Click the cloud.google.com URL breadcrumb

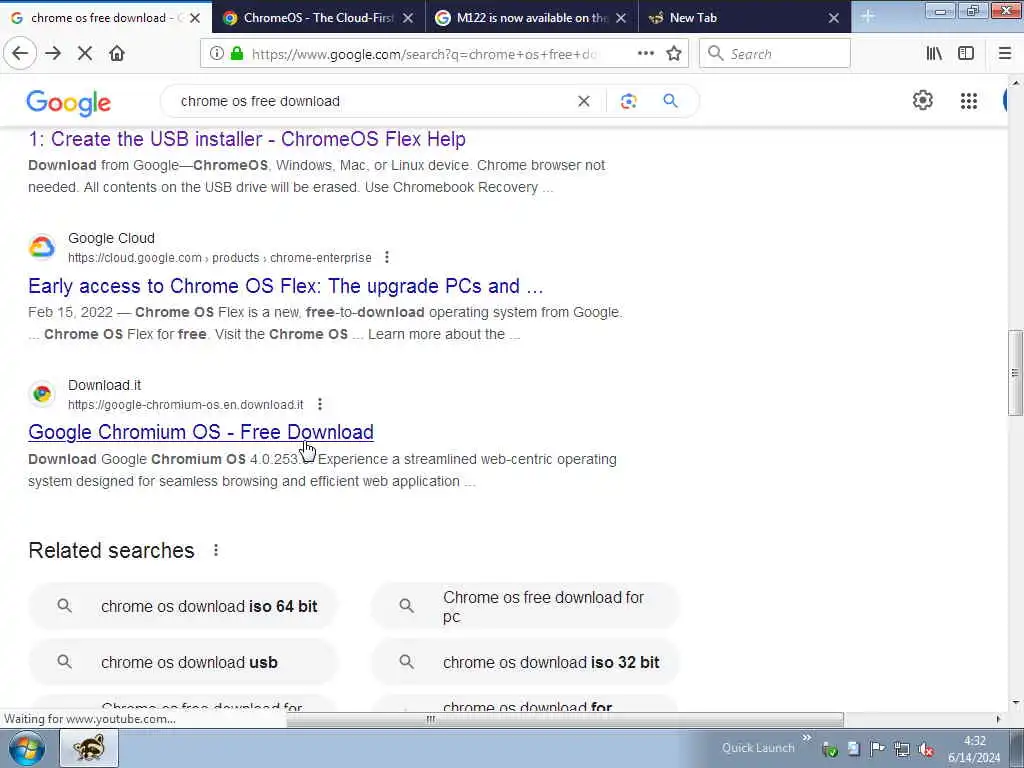coord(219,258)
